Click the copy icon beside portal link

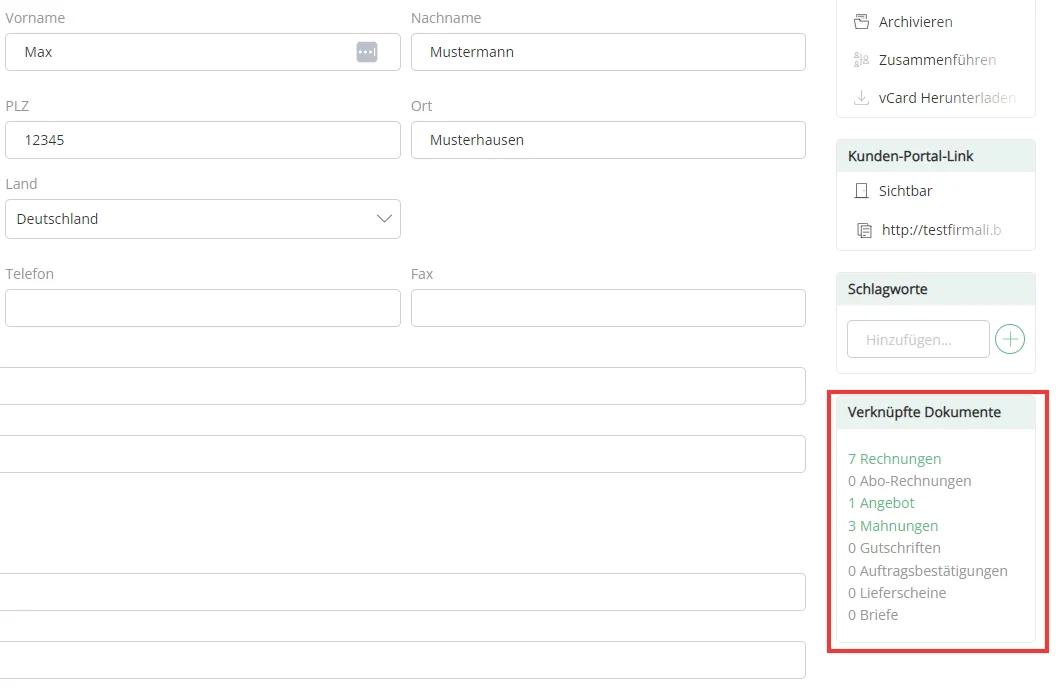864,230
